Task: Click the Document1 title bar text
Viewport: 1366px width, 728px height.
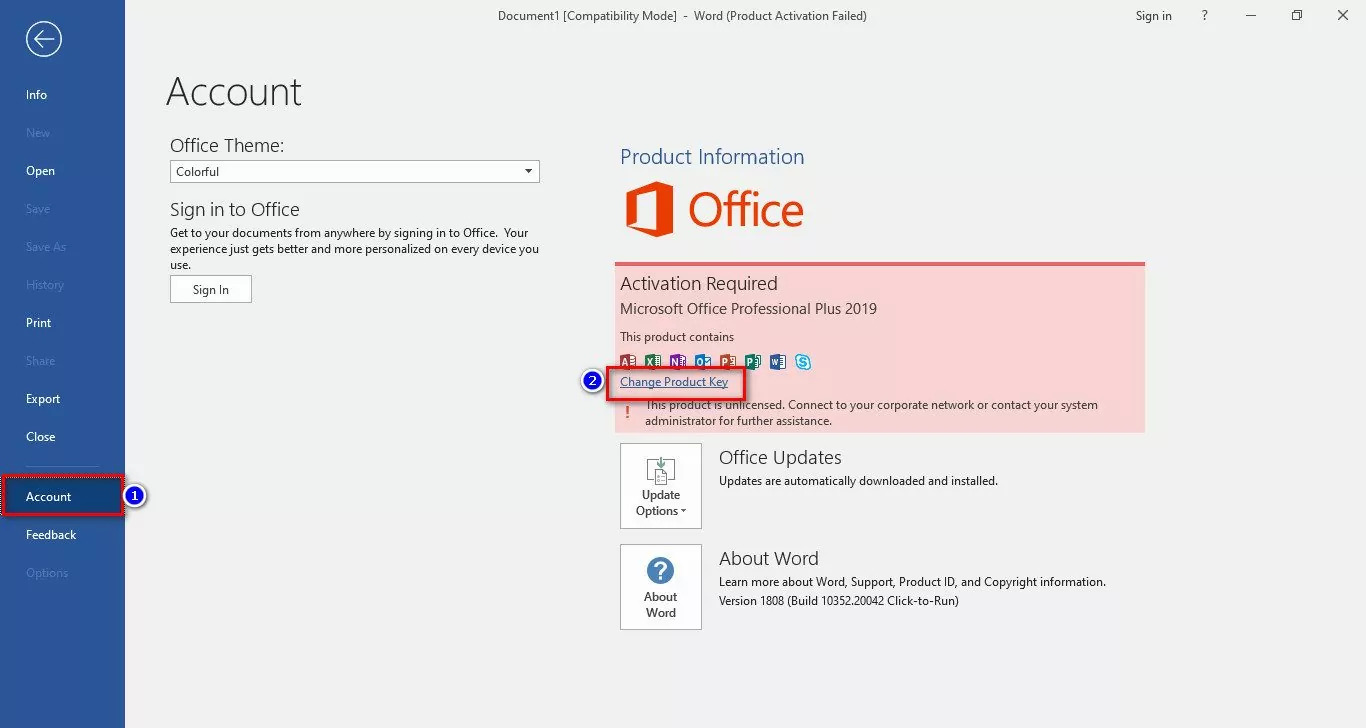Action: point(682,16)
